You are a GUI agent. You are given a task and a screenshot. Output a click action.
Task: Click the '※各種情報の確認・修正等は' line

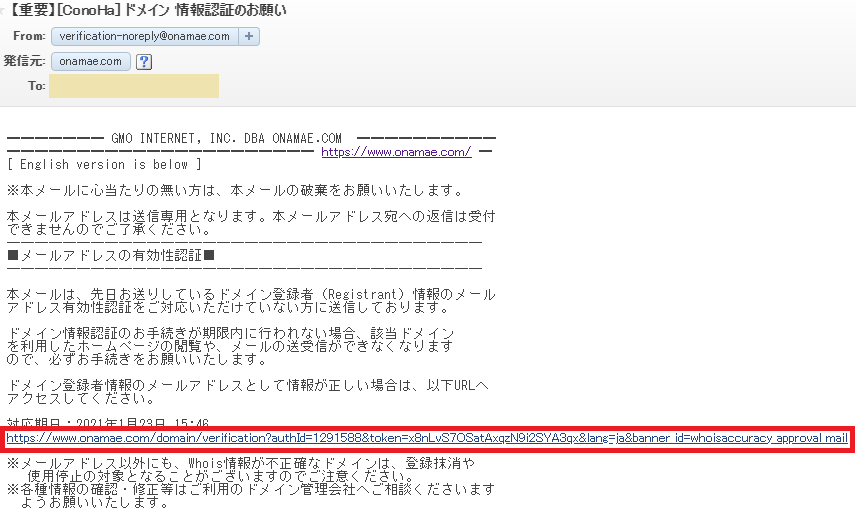[x=251, y=489]
